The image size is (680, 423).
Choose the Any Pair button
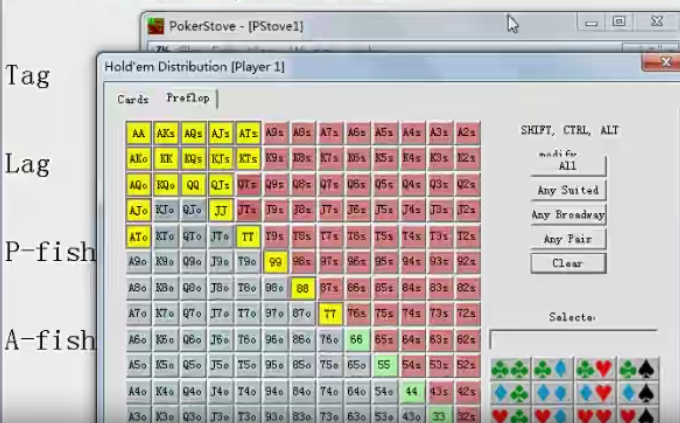(x=568, y=239)
